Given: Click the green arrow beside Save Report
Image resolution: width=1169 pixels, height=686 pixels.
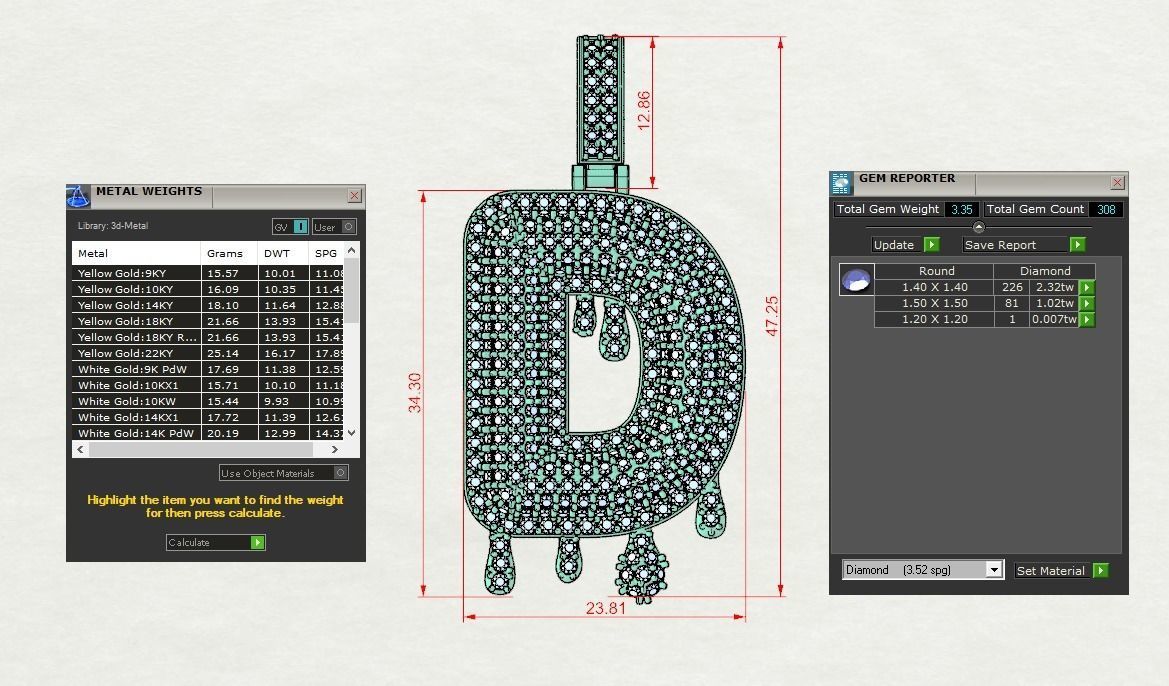Looking at the screenshot, I should 1077,245.
